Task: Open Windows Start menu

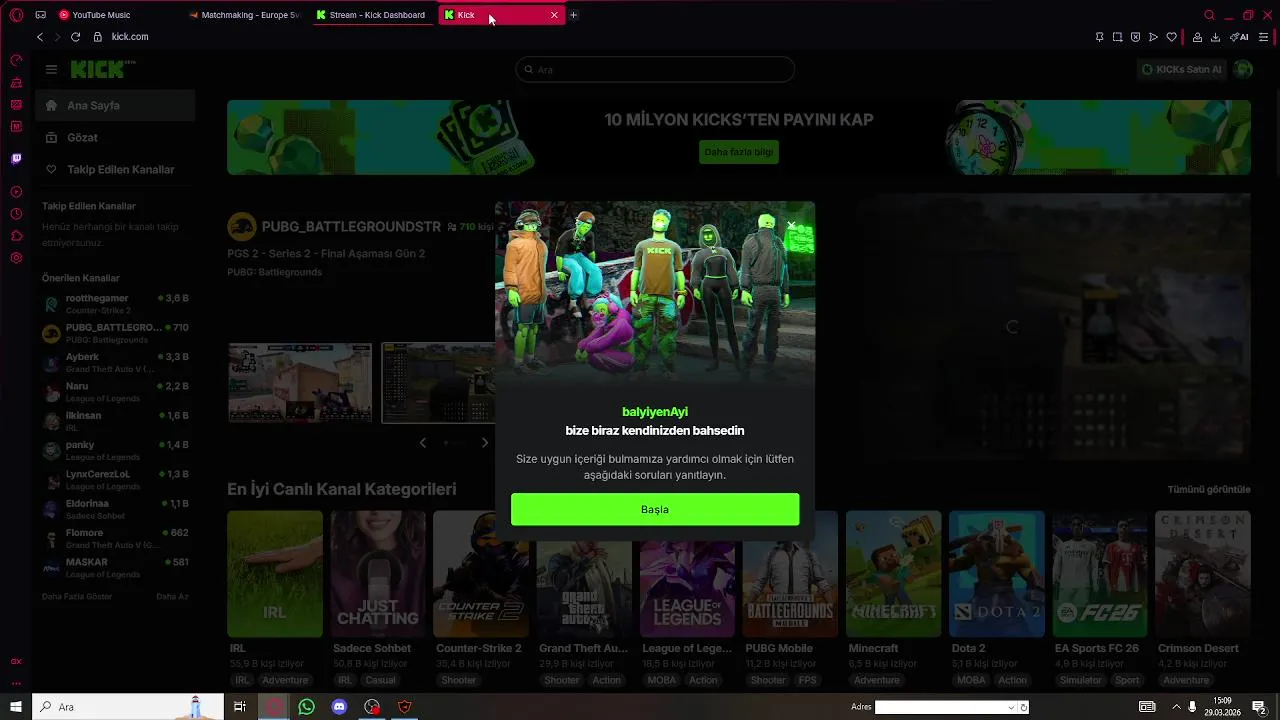Action: coord(16,707)
